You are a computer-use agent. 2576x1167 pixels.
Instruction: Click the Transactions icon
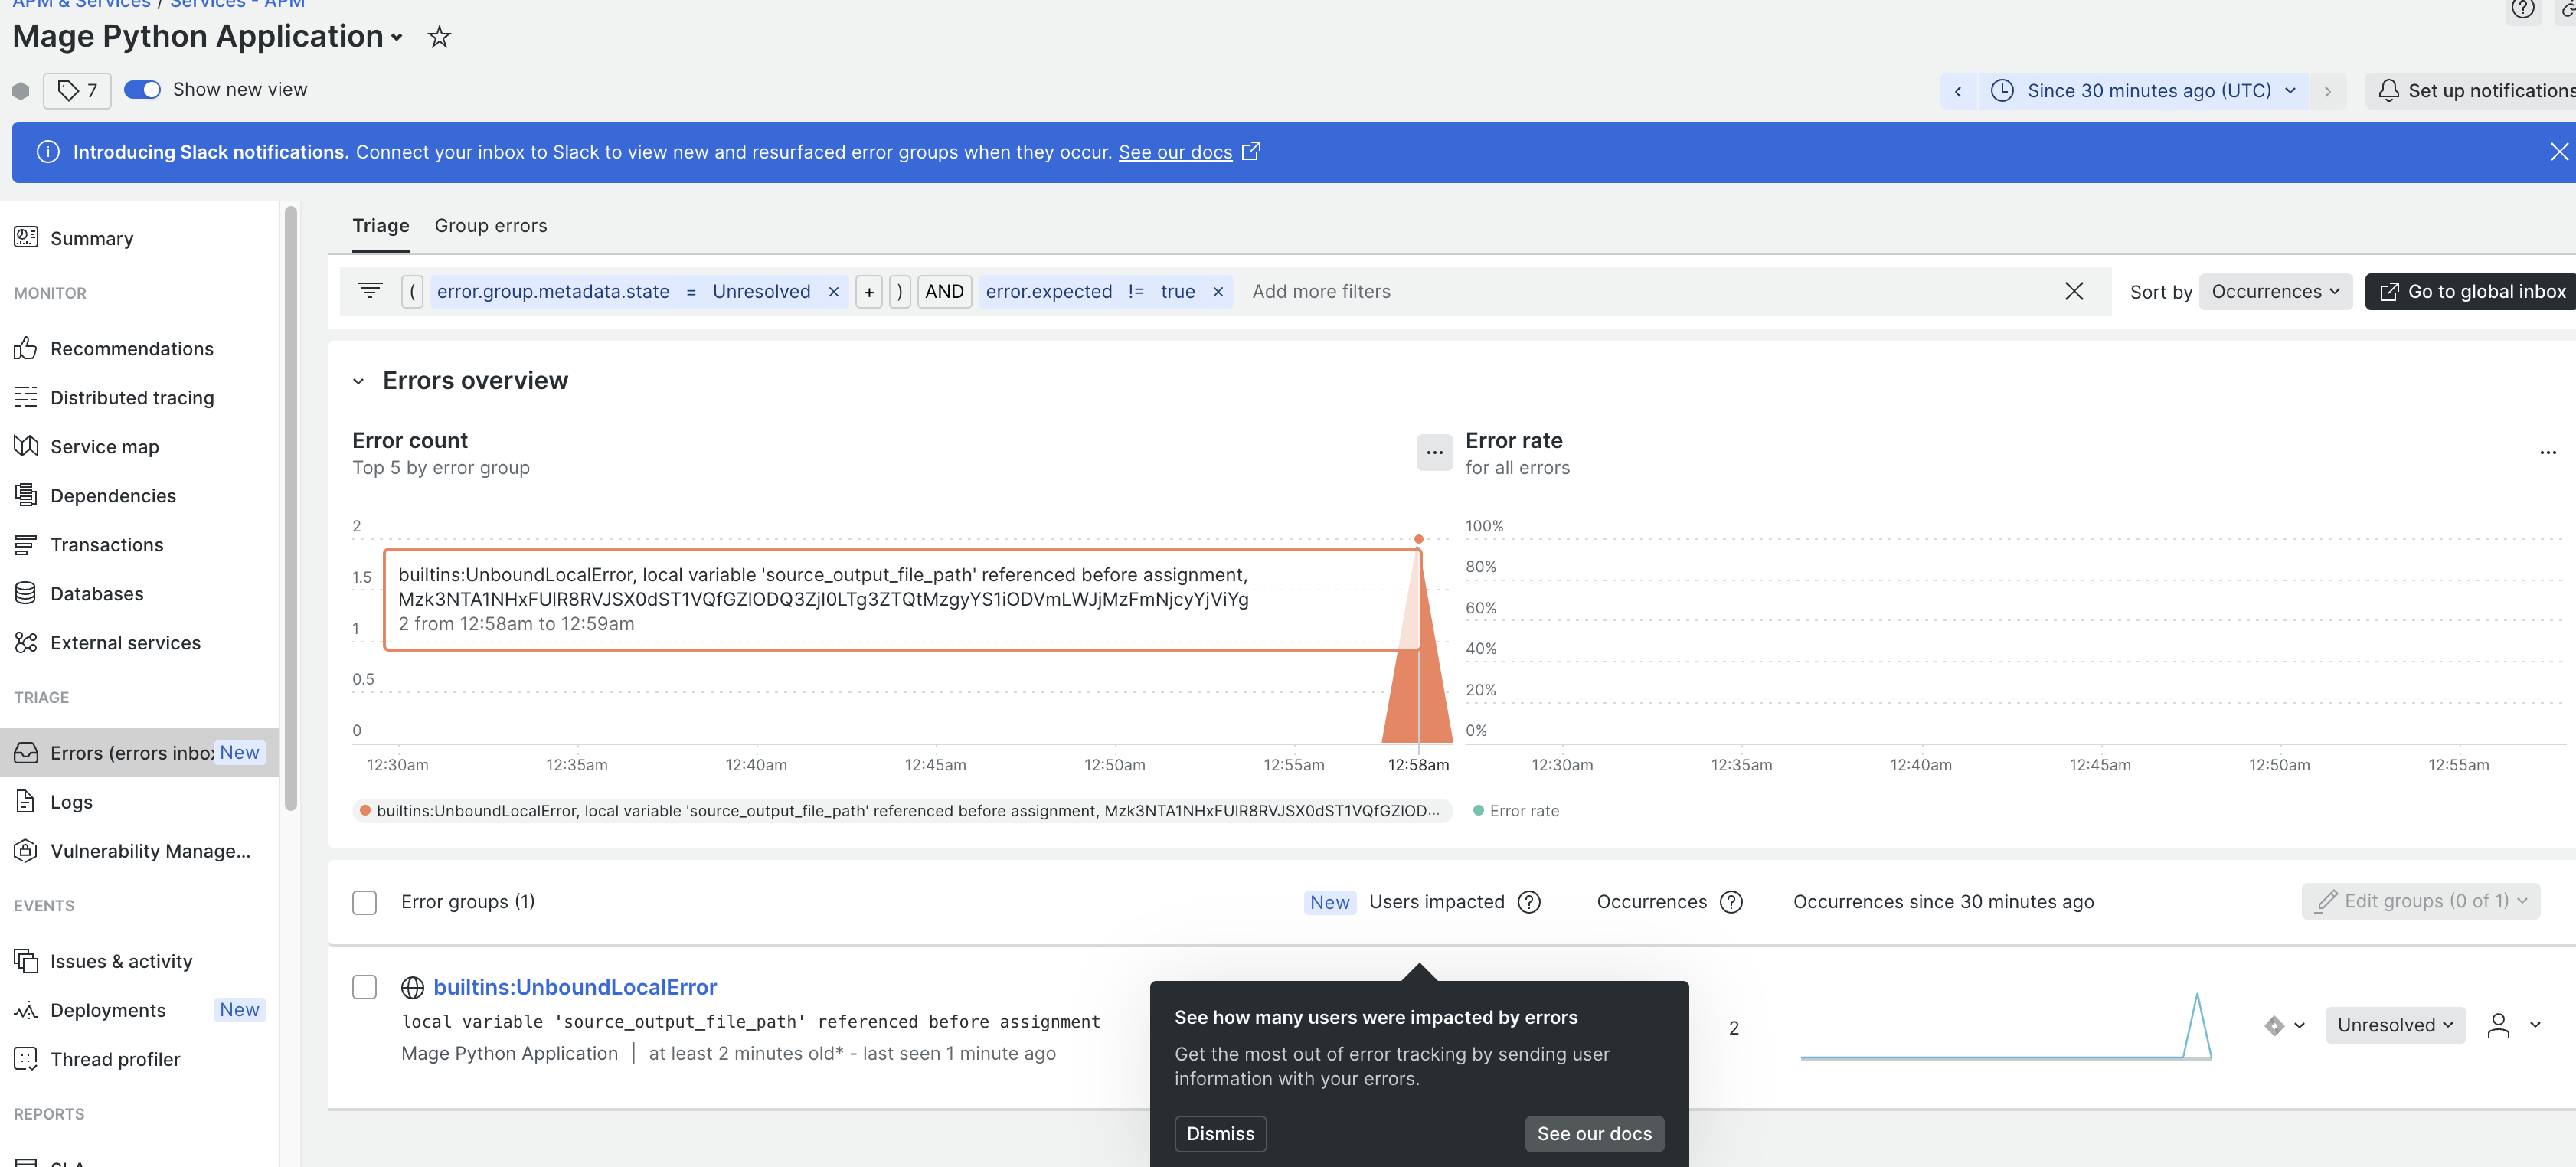[x=26, y=544]
